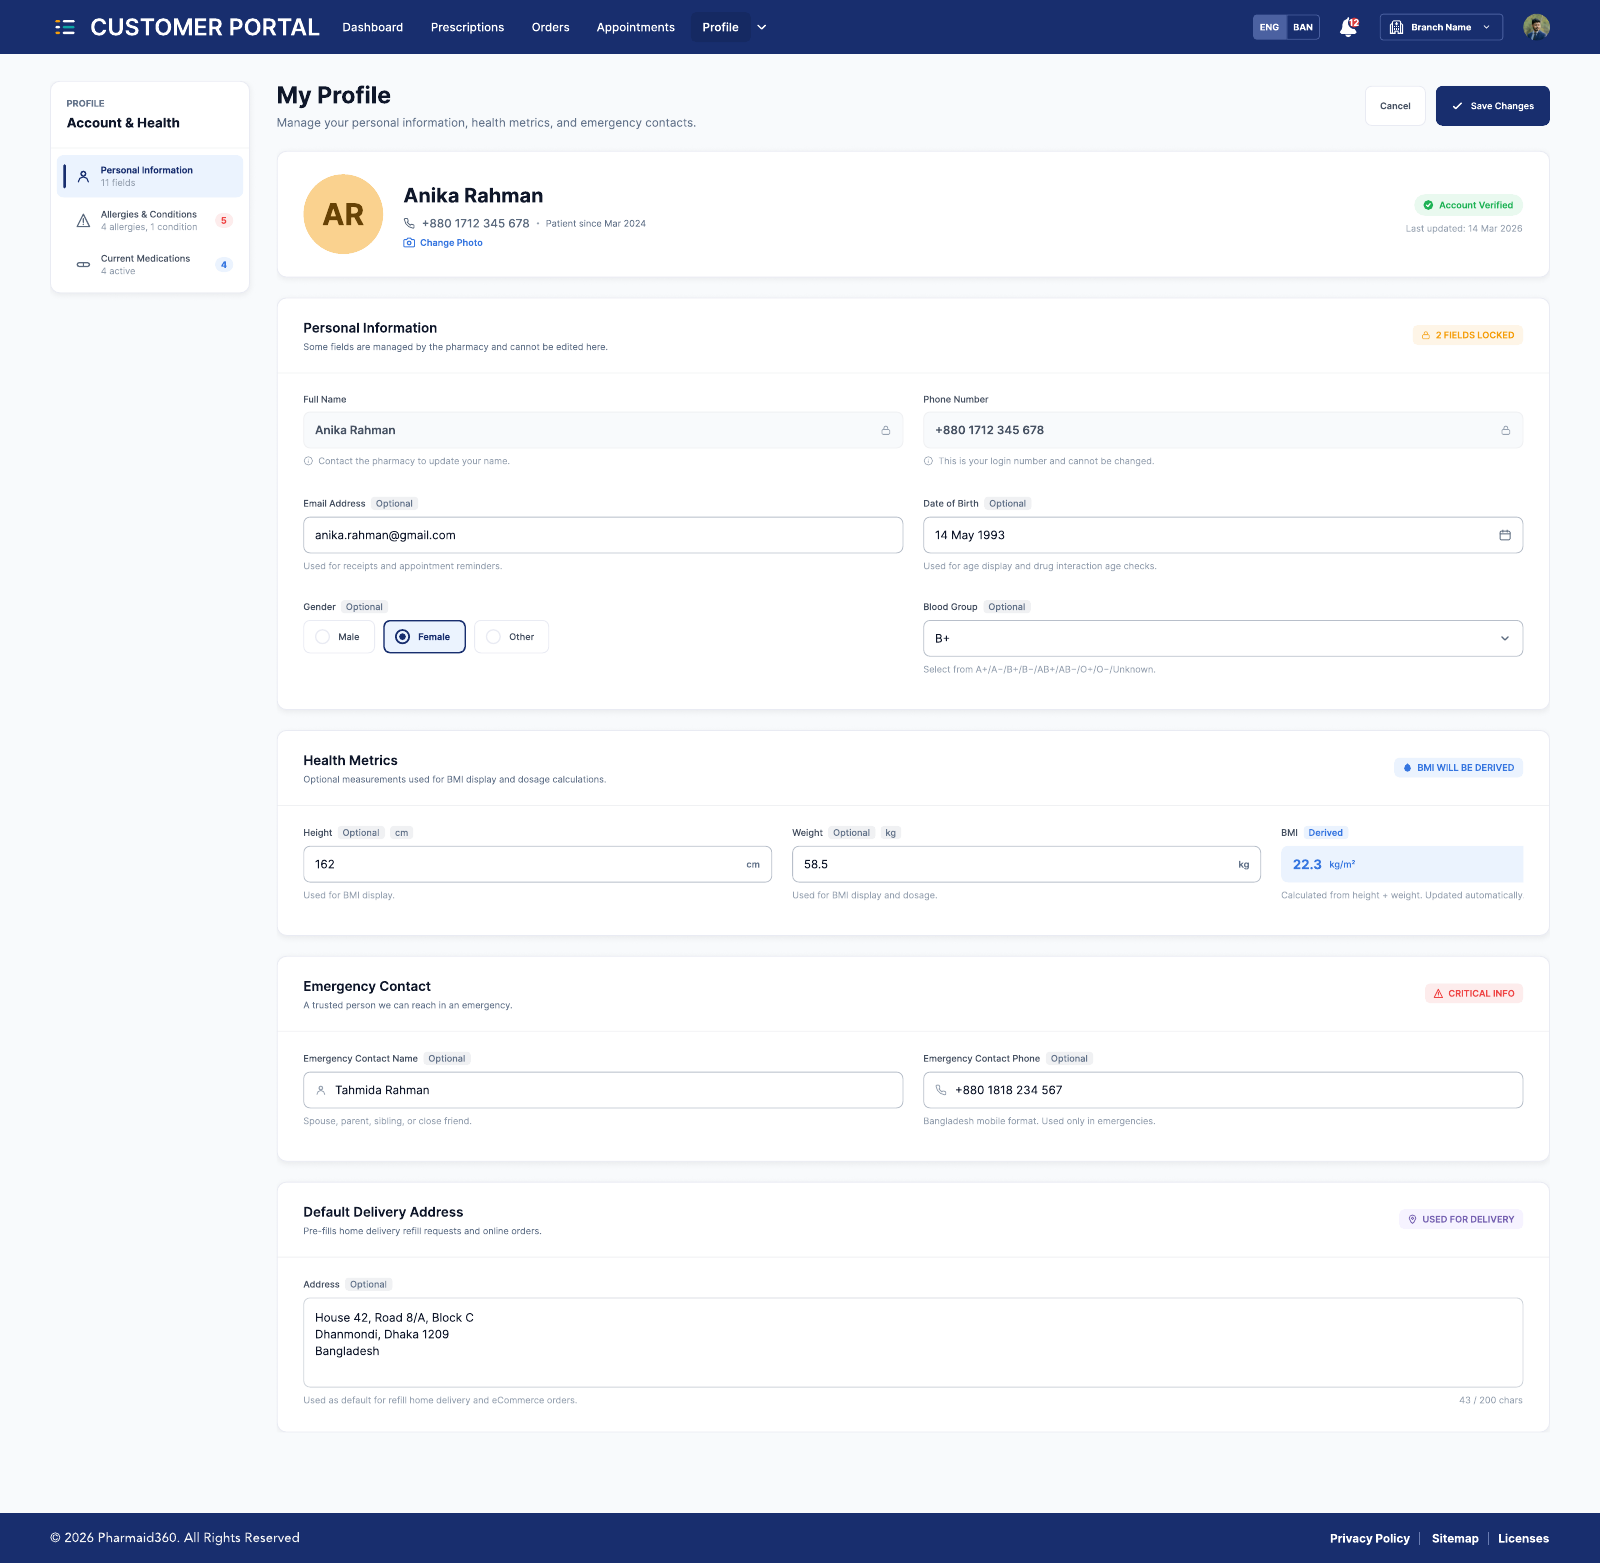Click the Height input field

(x=537, y=865)
